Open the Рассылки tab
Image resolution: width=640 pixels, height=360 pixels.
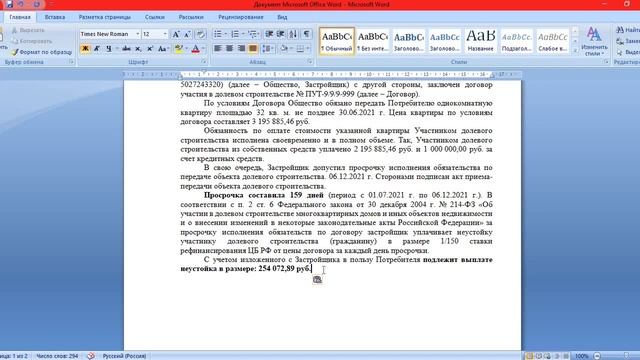(x=191, y=17)
